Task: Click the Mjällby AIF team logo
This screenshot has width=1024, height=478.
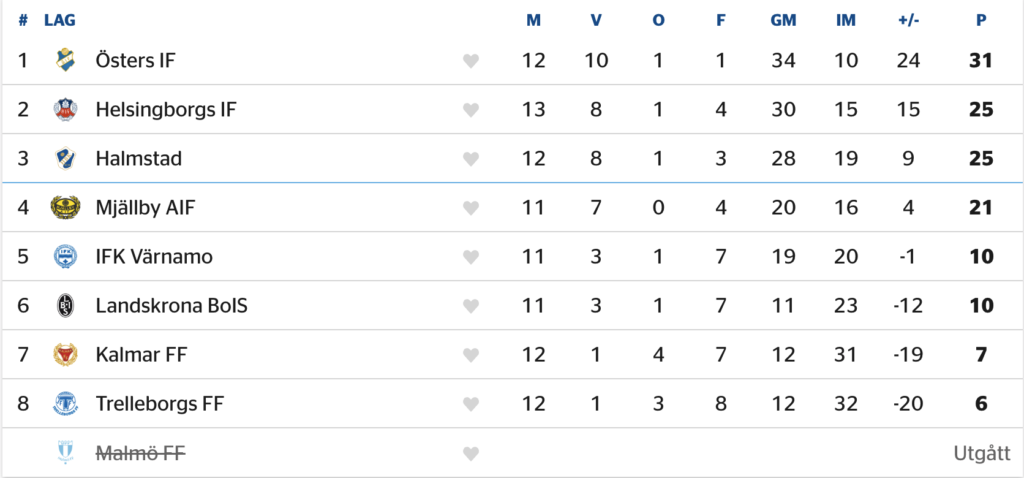Action: click(x=65, y=207)
